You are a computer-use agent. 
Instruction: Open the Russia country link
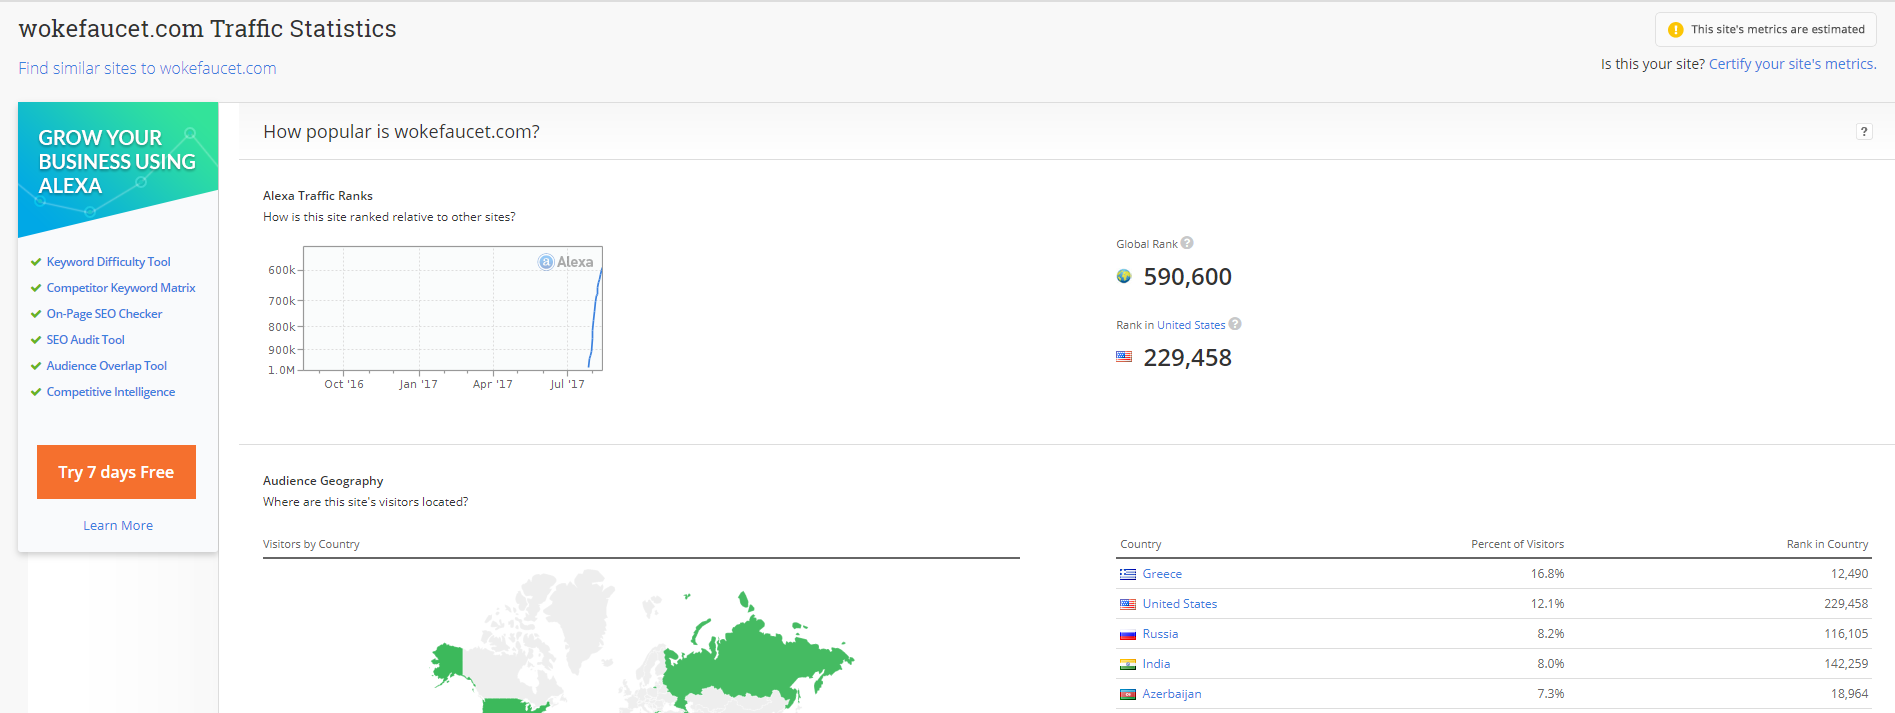(1160, 634)
